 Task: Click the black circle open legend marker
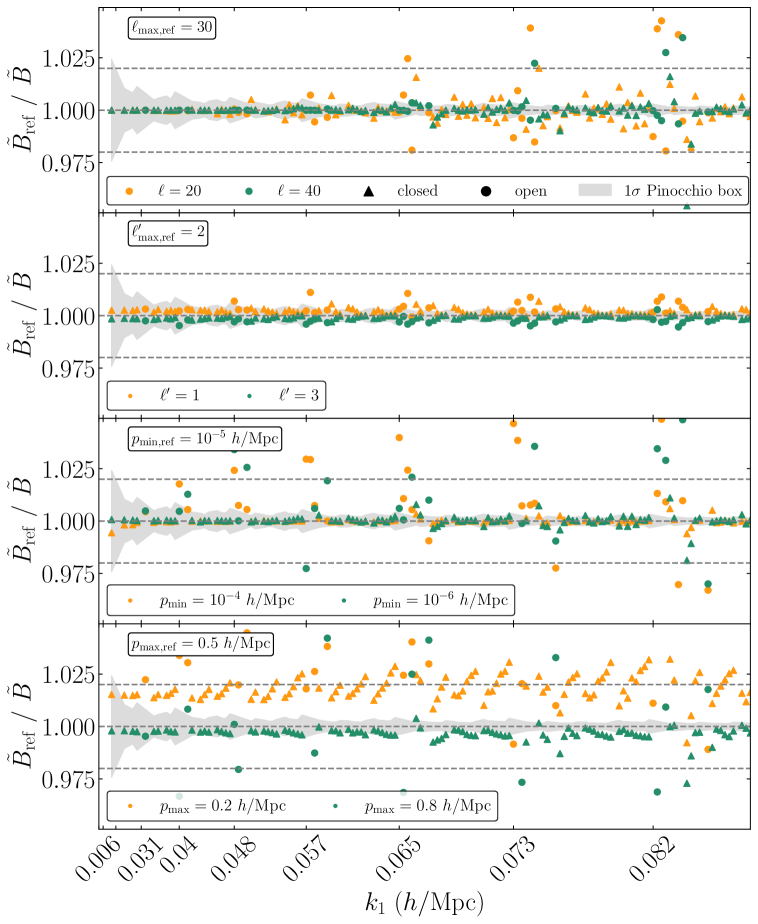click(486, 191)
